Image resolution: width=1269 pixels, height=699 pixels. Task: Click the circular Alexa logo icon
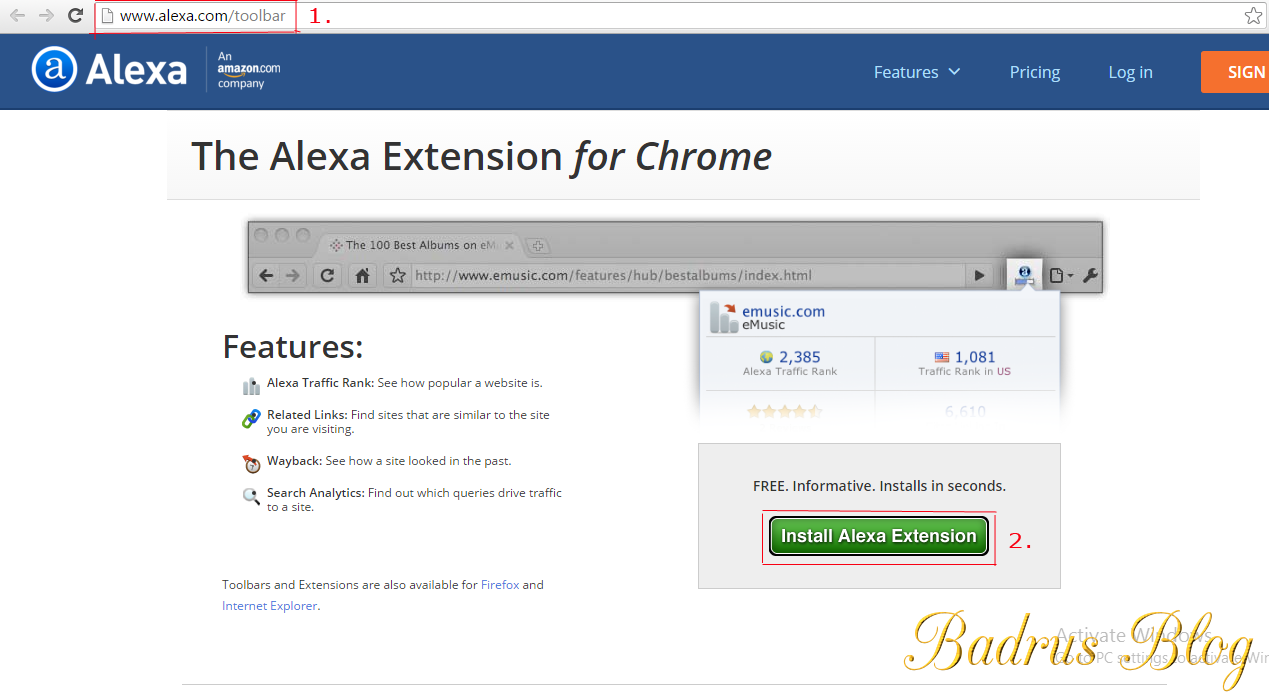click(x=53, y=69)
